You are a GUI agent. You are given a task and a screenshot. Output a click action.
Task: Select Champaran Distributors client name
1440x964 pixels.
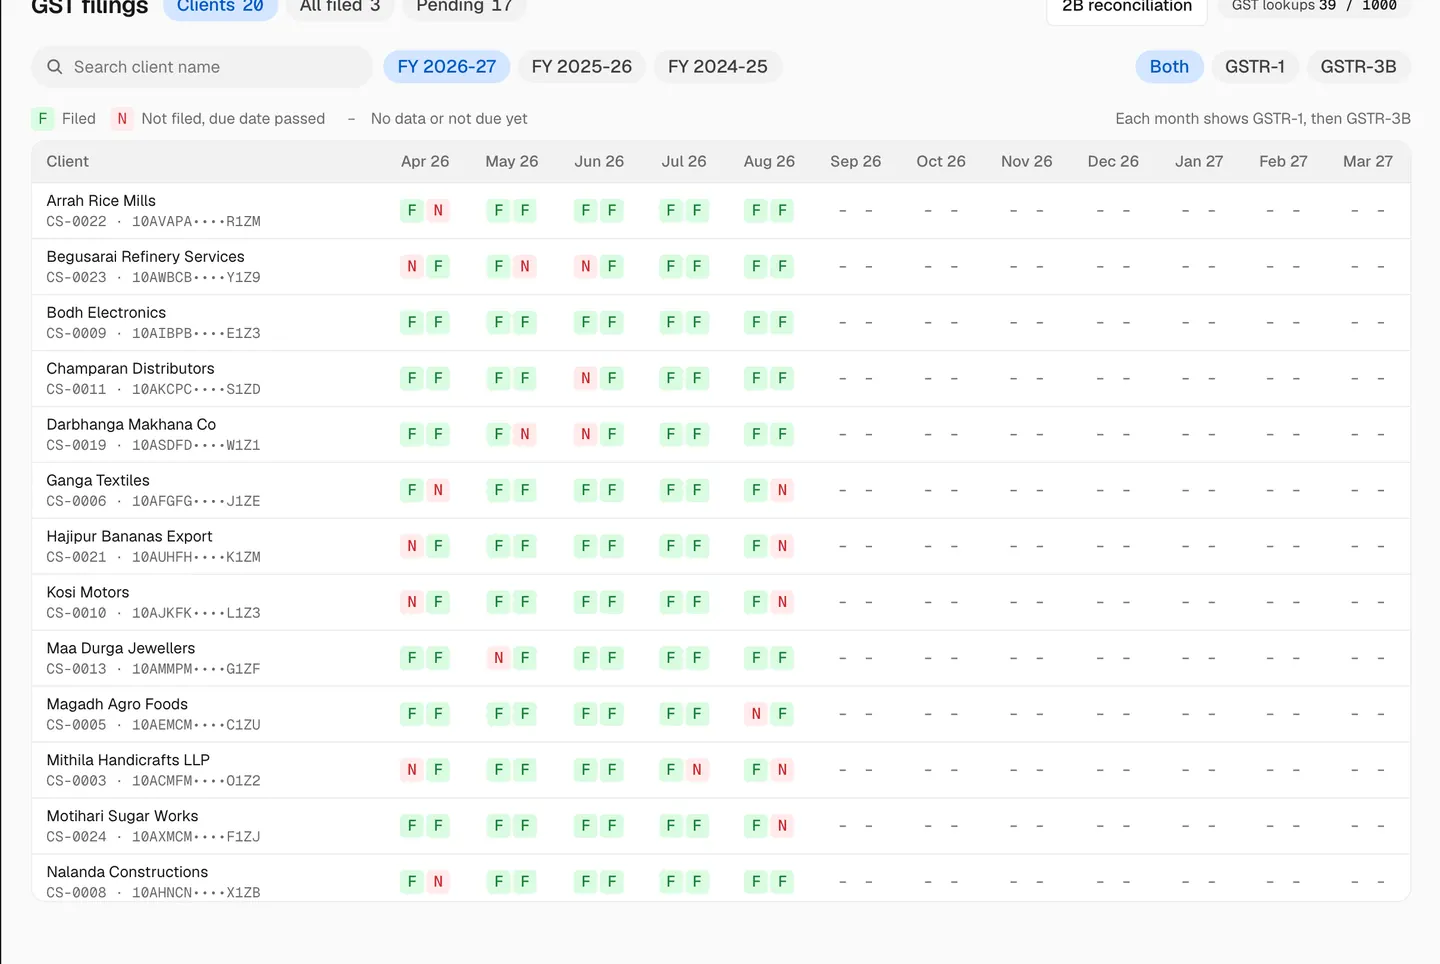coord(130,369)
